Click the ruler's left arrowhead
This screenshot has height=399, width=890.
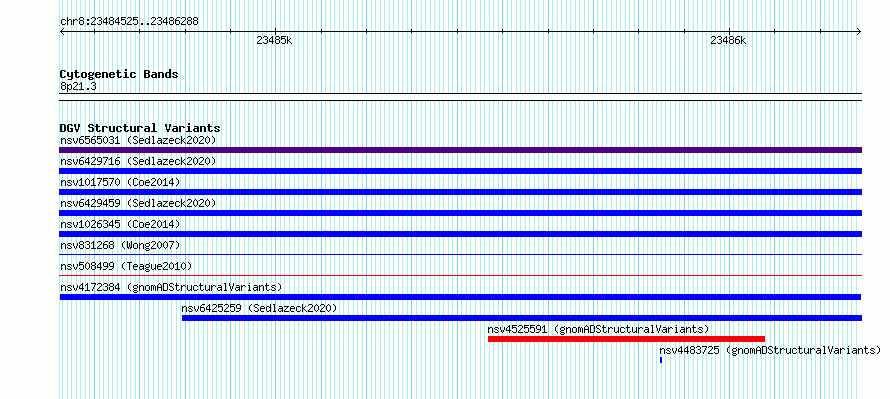click(62, 31)
